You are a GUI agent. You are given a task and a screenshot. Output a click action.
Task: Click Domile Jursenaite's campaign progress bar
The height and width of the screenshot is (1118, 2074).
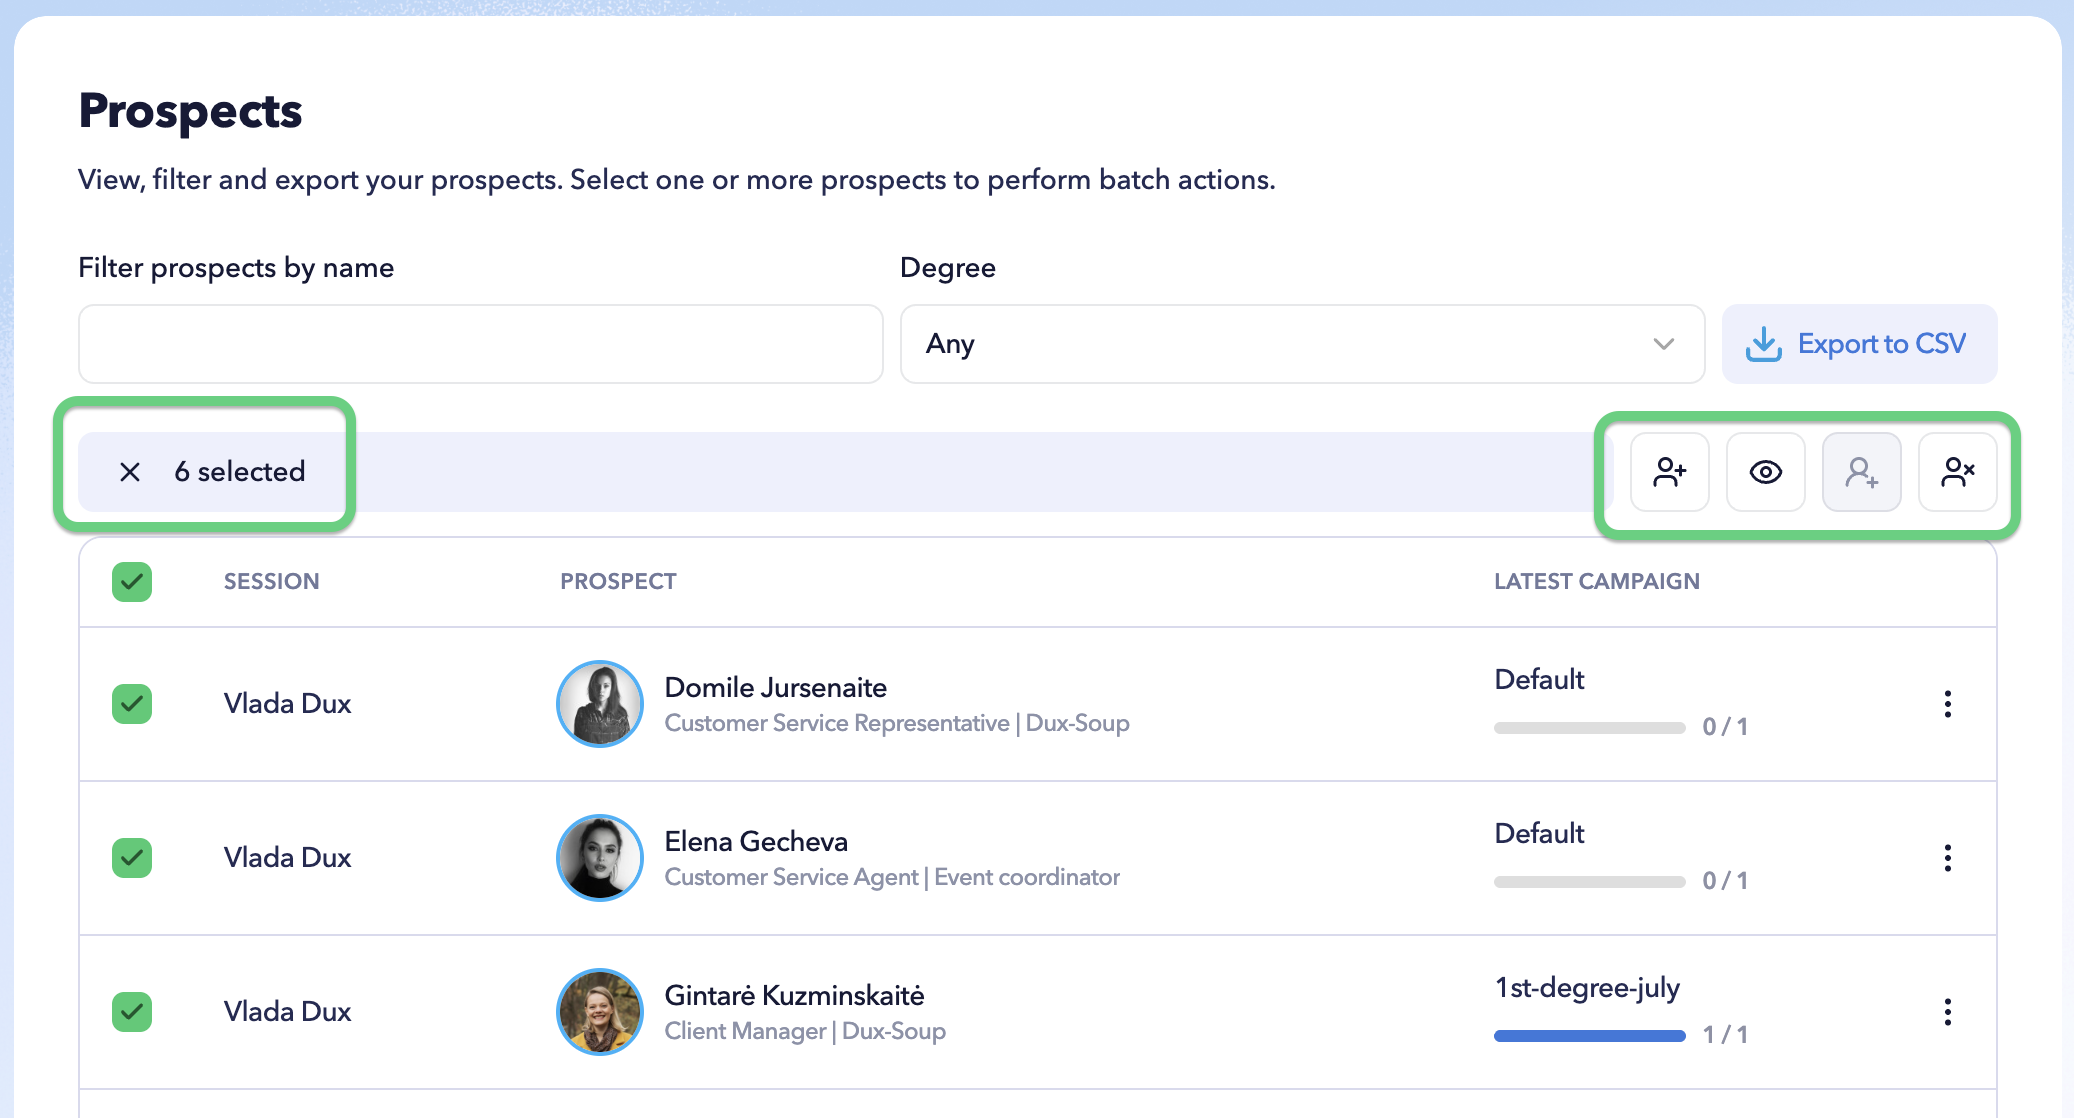[x=1590, y=728]
